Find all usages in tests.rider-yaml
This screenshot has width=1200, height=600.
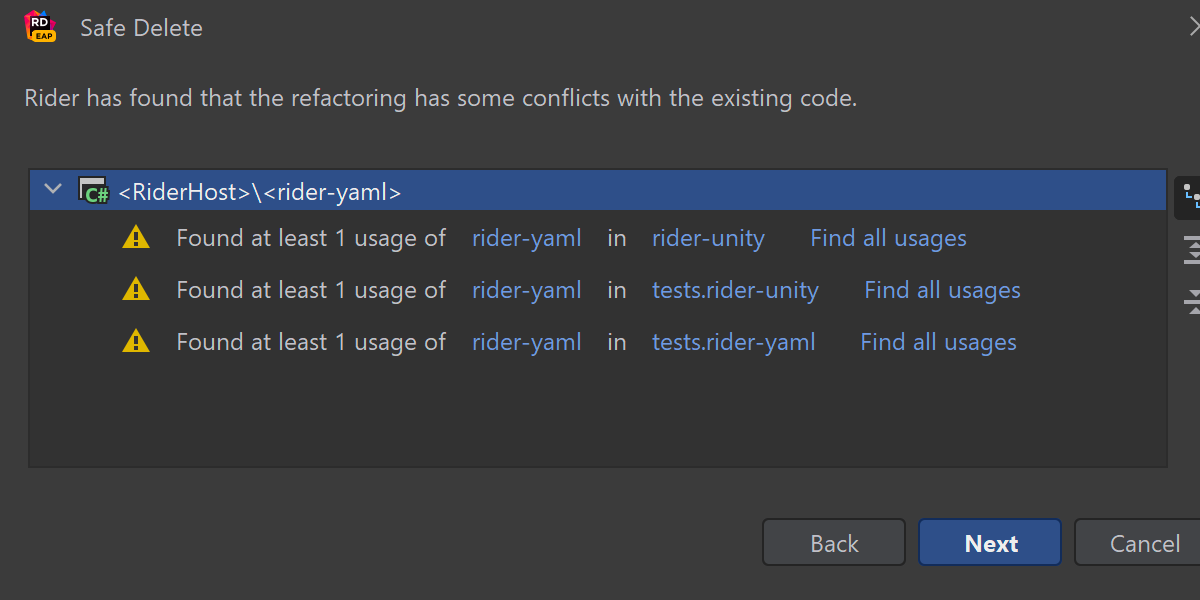click(x=938, y=342)
